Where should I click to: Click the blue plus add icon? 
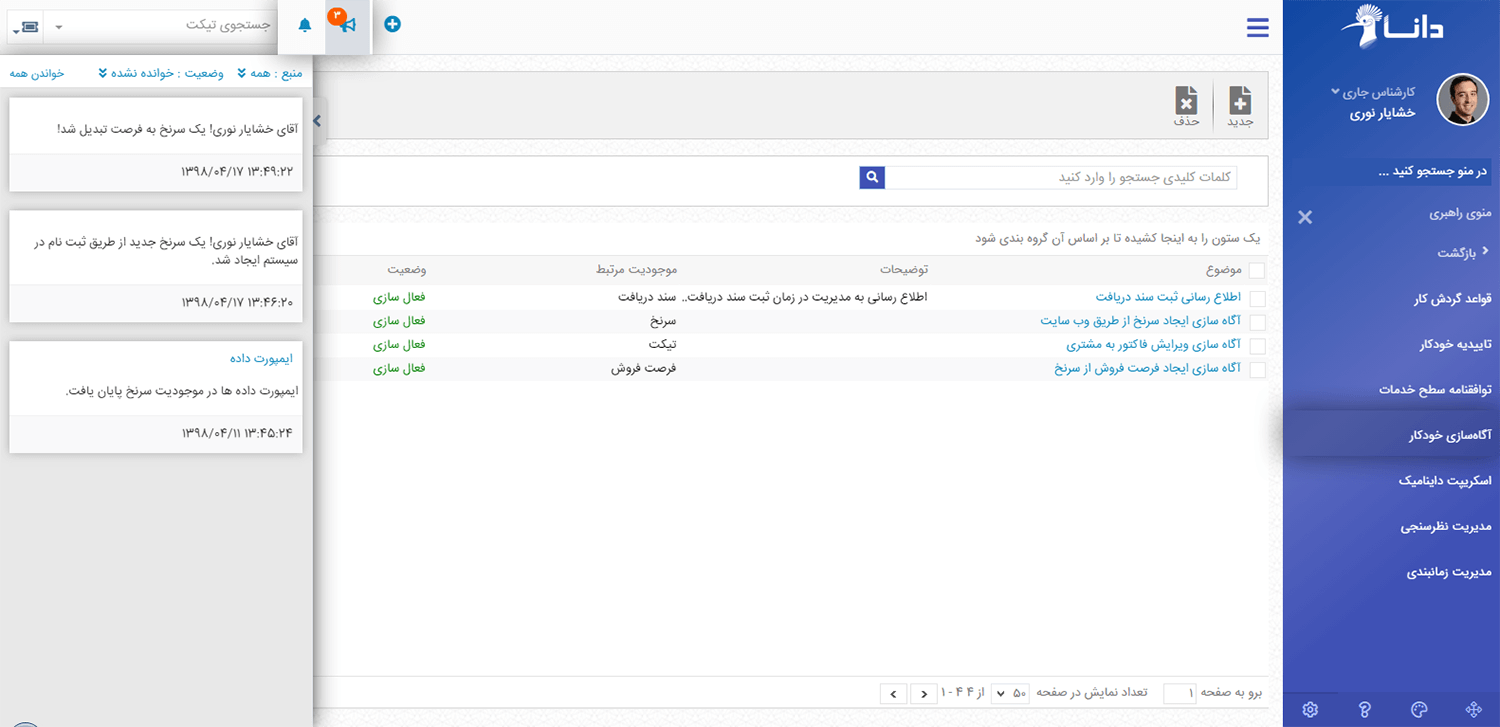(392, 24)
